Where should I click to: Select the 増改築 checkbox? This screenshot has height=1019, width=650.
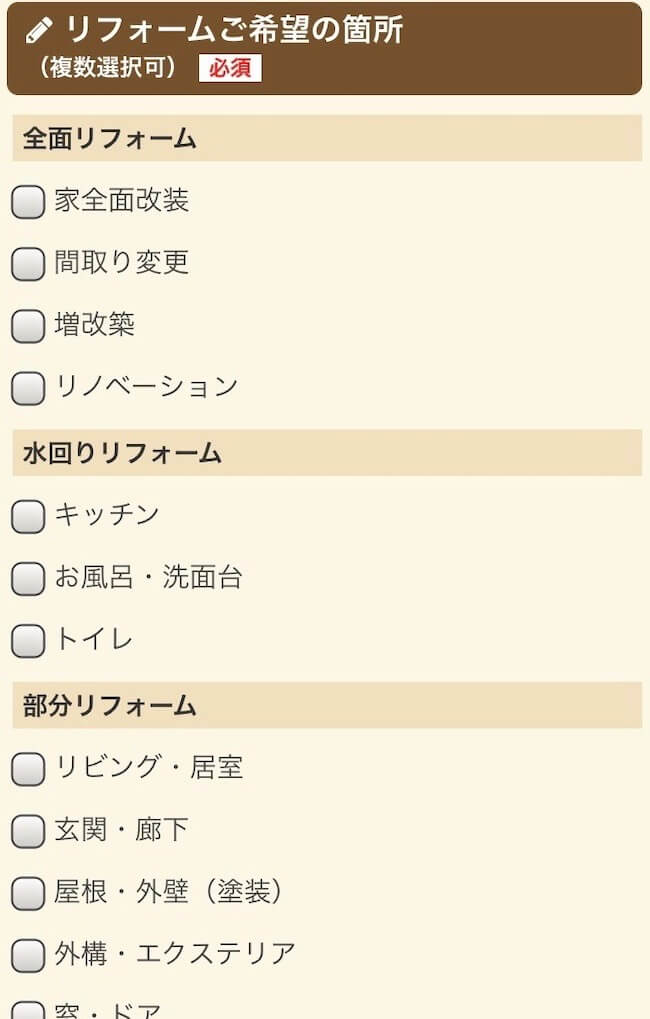click(26, 325)
